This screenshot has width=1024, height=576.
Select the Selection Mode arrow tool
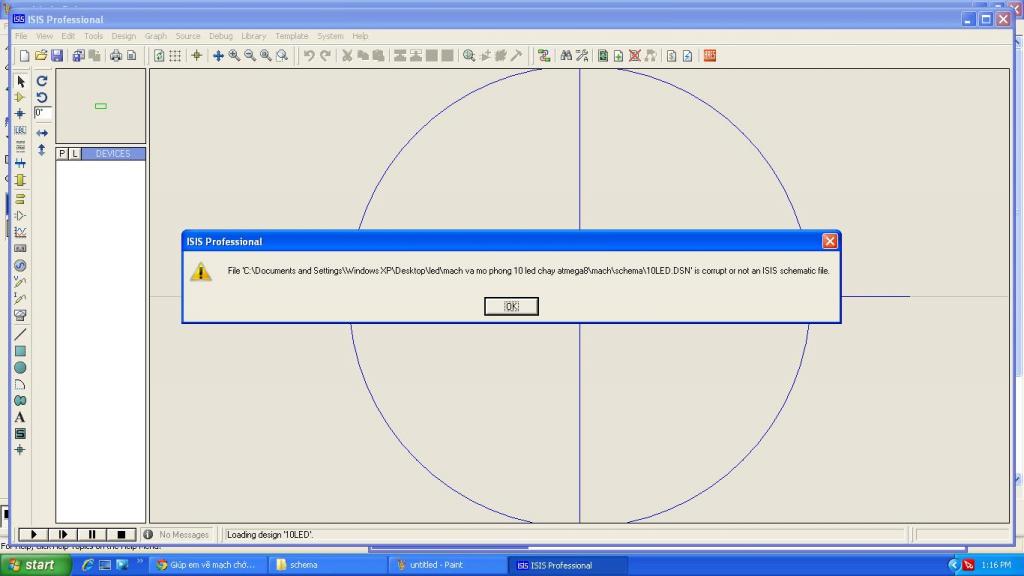pyautogui.click(x=20, y=81)
